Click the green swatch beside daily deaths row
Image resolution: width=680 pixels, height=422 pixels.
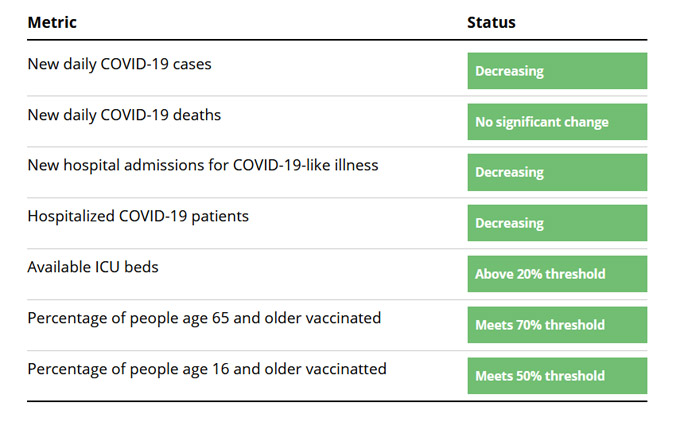(557, 121)
